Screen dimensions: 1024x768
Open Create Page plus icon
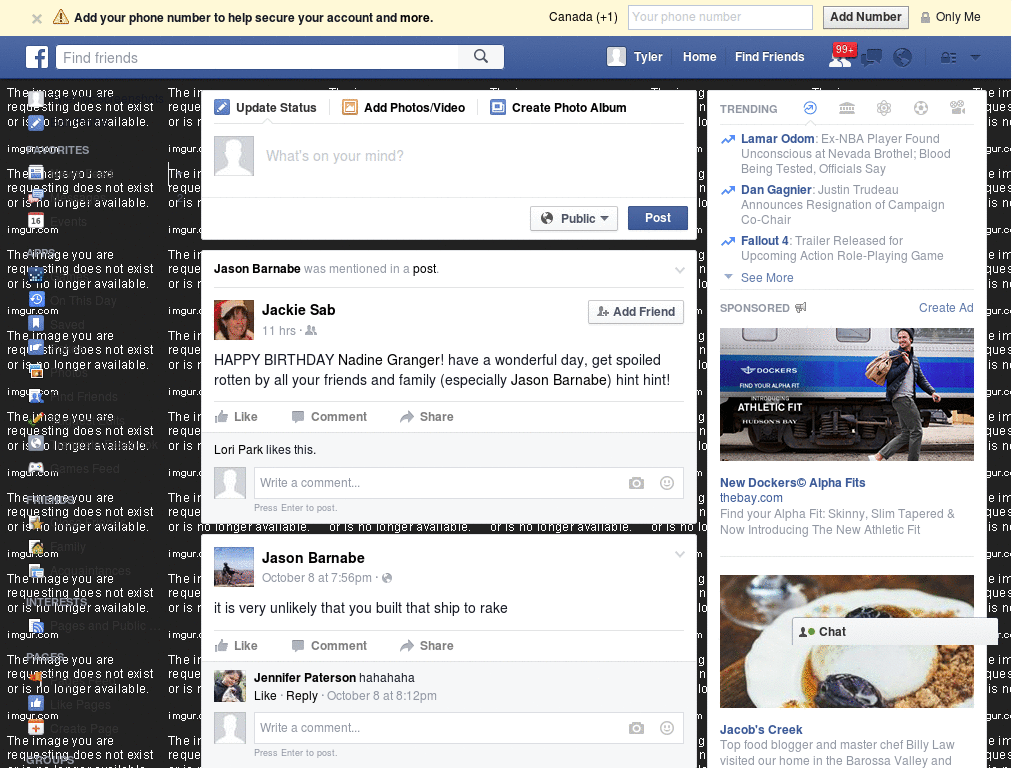pos(36,728)
